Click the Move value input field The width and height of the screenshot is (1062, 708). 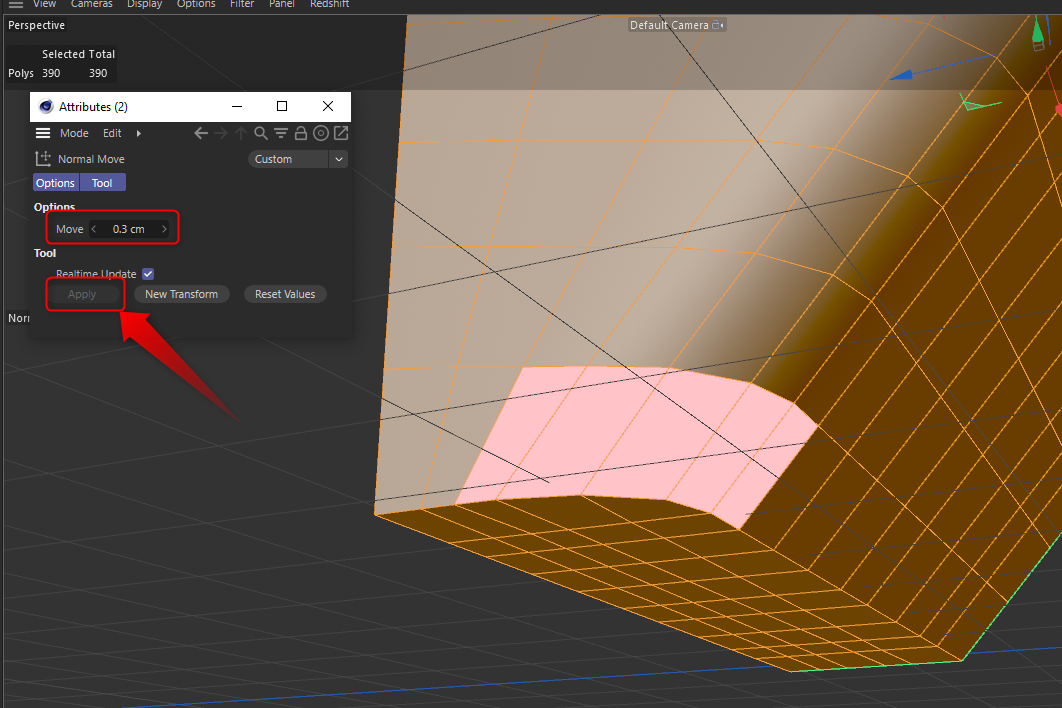point(129,228)
